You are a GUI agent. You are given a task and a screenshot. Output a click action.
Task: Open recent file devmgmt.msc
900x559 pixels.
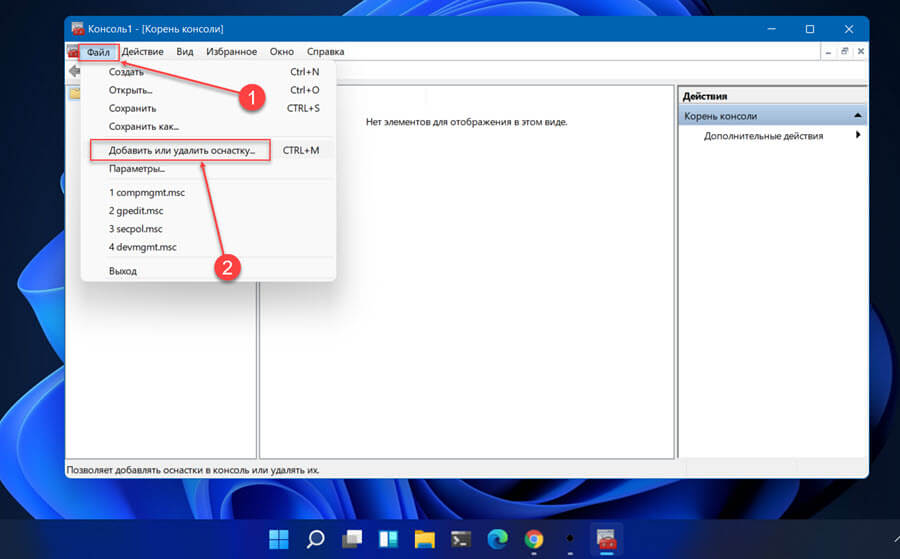pos(208,247)
